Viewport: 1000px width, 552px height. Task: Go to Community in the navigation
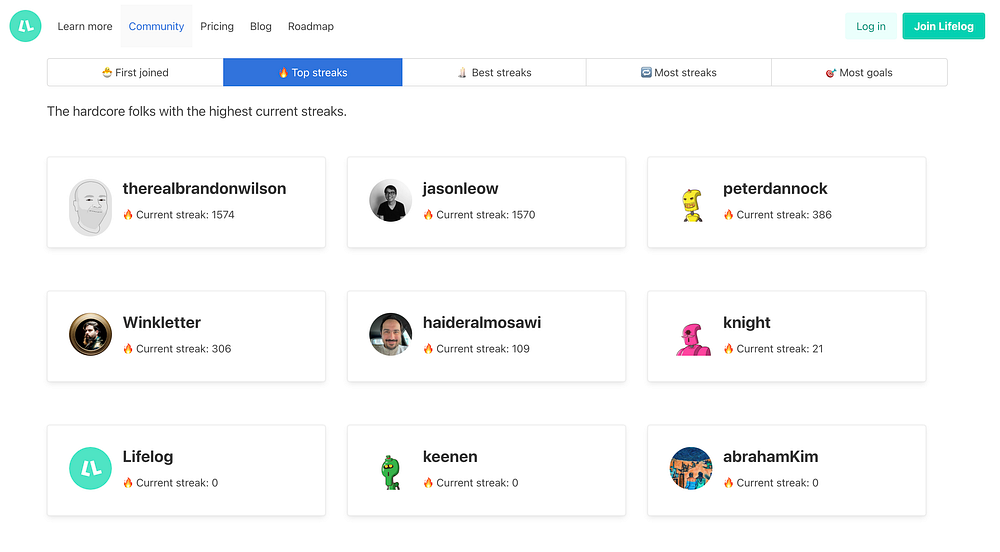coord(156,26)
